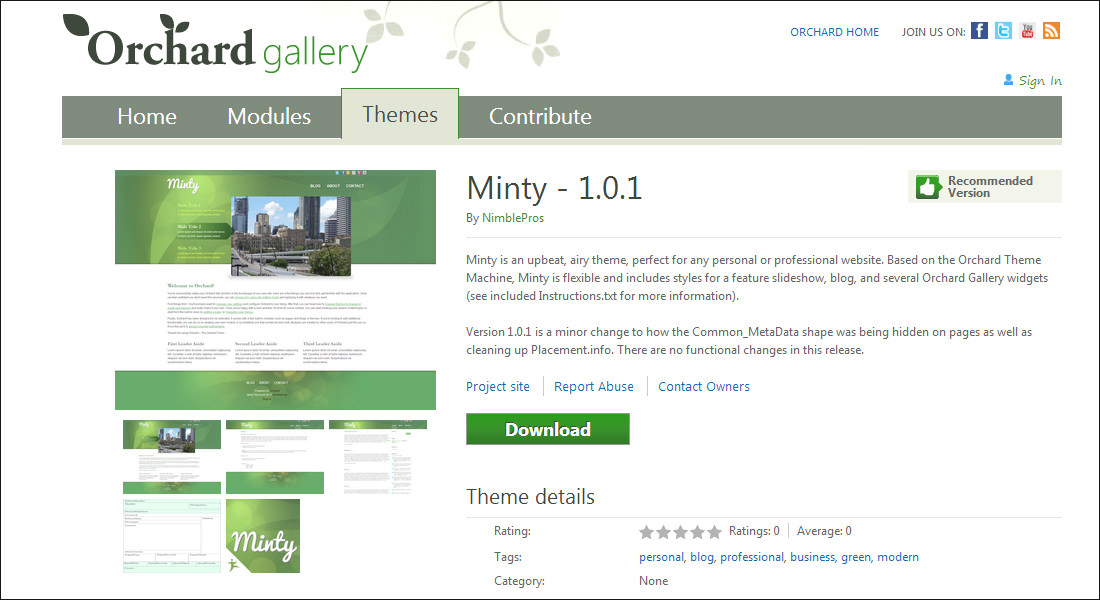Click the Sign In link
1100x600 pixels.
pyautogui.click(x=1040, y=81)
